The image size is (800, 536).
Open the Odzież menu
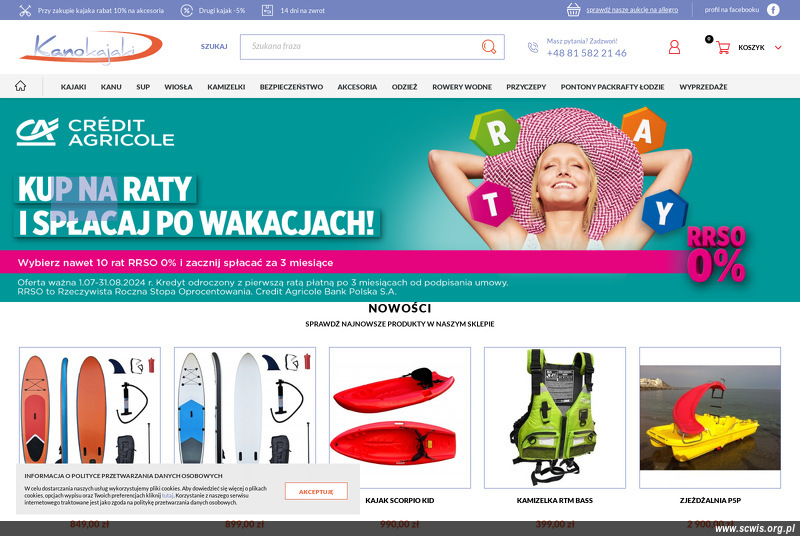[404, 87]
